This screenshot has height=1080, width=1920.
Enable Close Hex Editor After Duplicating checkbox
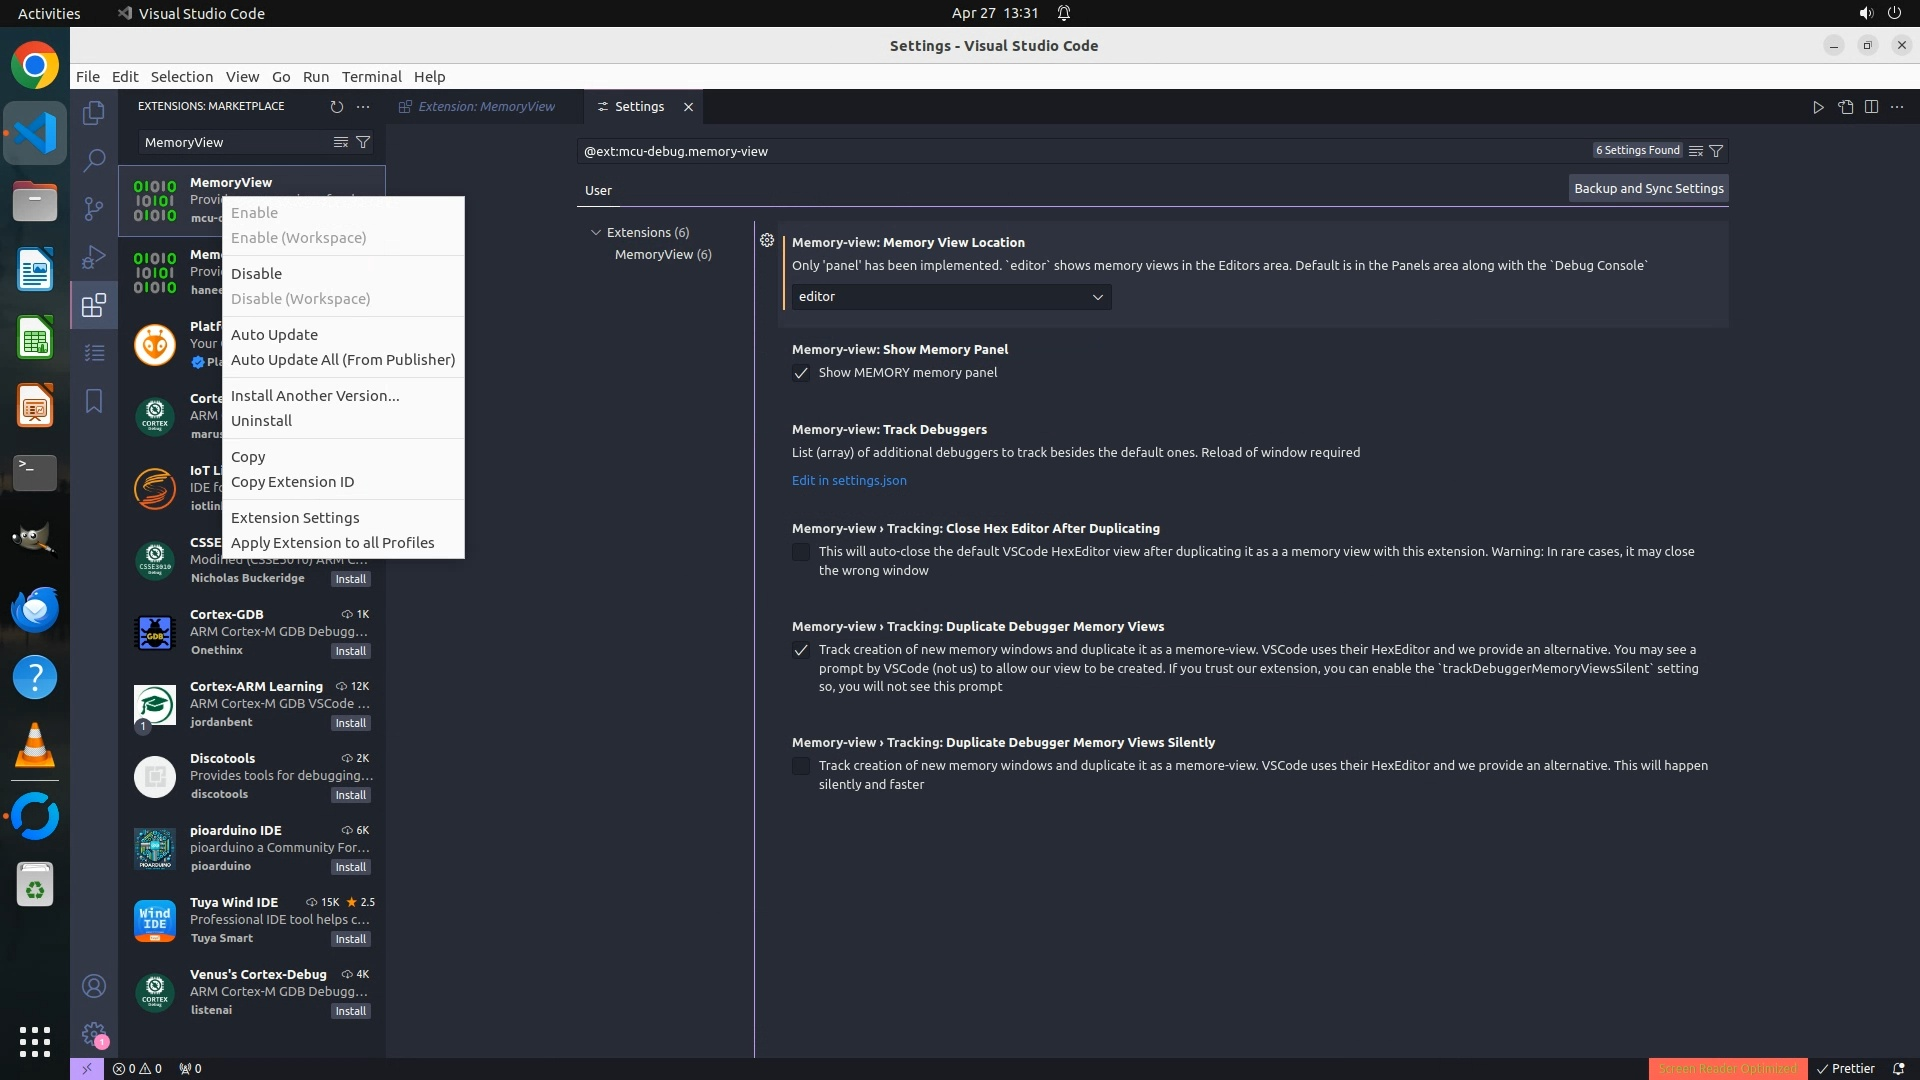pyautogui.click(x=801, y=552)
